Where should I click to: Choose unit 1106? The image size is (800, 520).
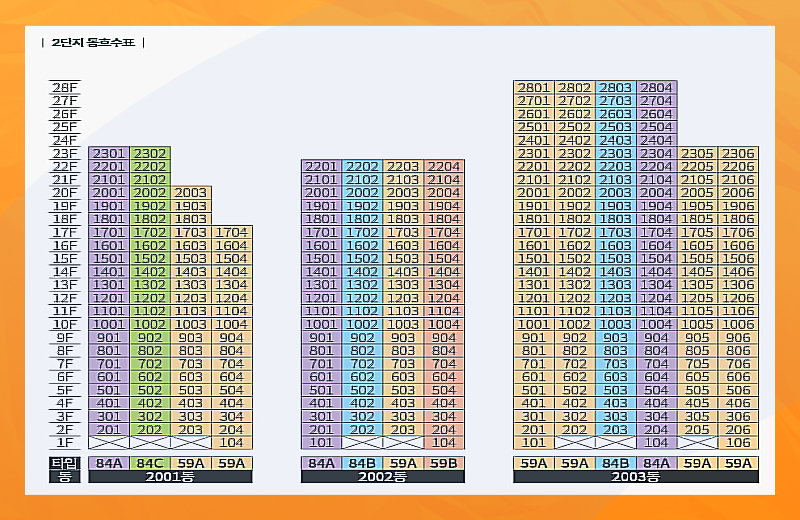click(x=738, y=311)
